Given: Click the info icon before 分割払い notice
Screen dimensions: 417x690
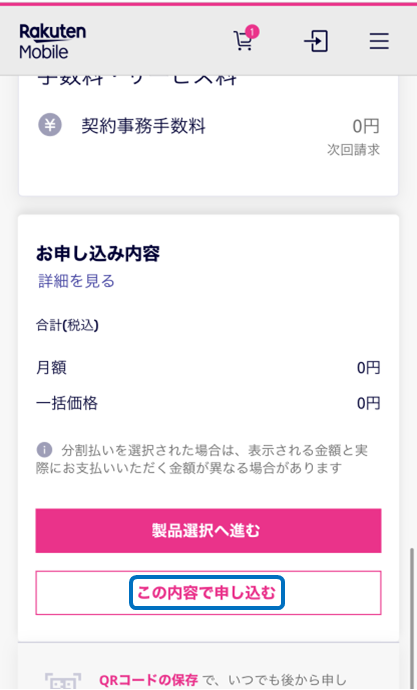Looking at the screenshot, I should pos(44,450).
